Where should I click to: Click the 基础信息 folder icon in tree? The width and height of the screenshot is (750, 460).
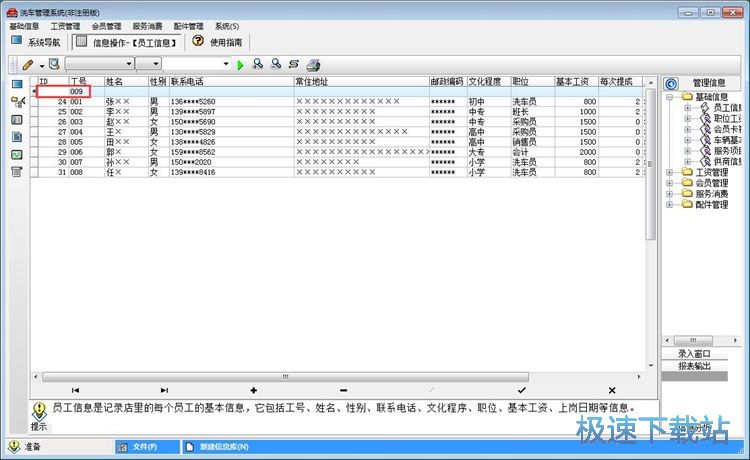(x=688, y=97)
